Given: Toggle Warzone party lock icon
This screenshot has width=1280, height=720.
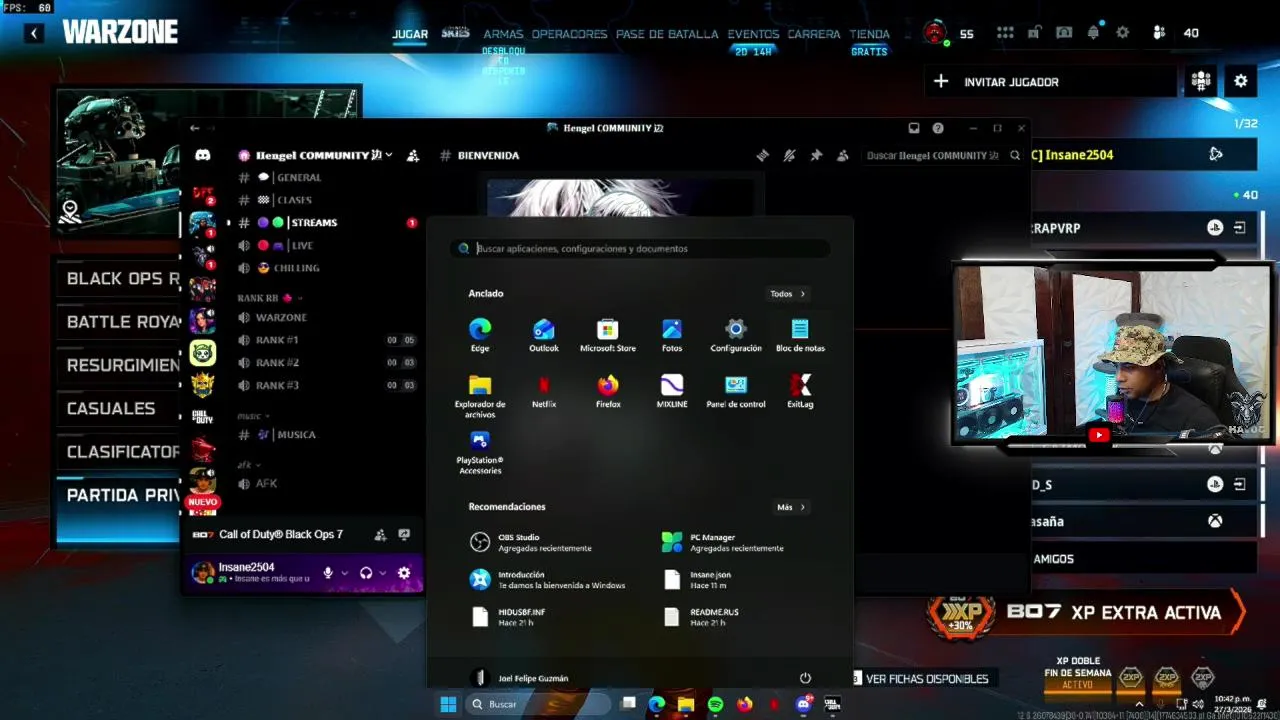Looking at the screenshot, I should (1034, 33).
